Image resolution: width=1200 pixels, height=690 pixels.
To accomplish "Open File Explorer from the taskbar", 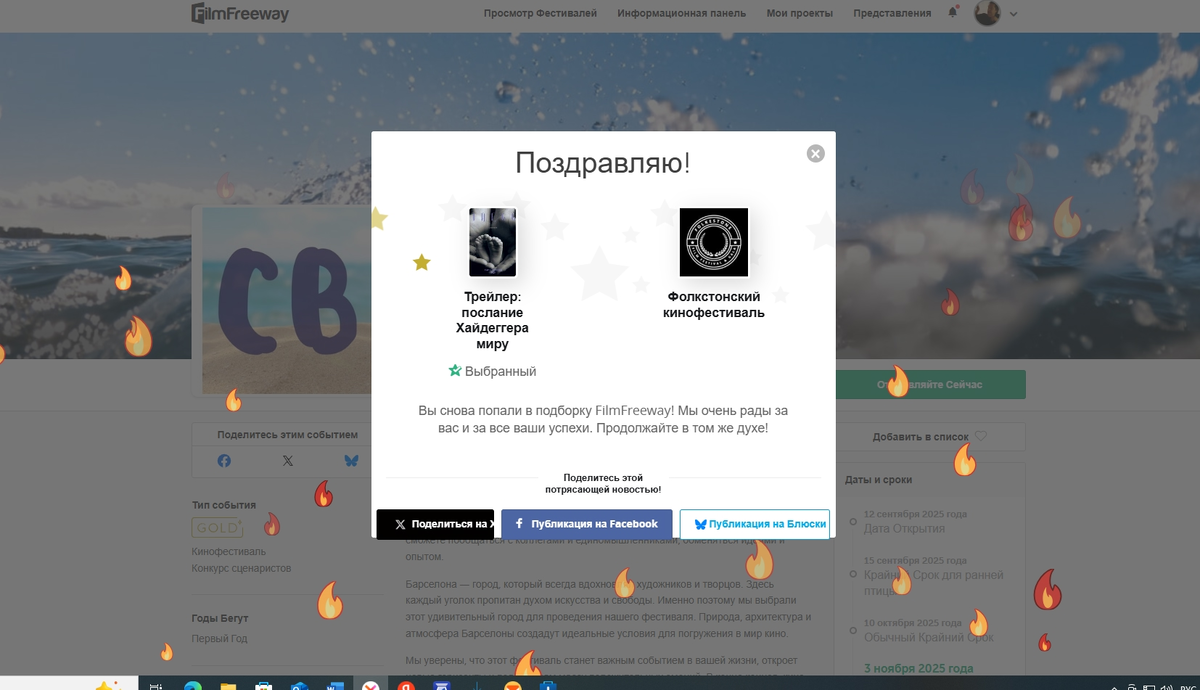I will point(228,686).
